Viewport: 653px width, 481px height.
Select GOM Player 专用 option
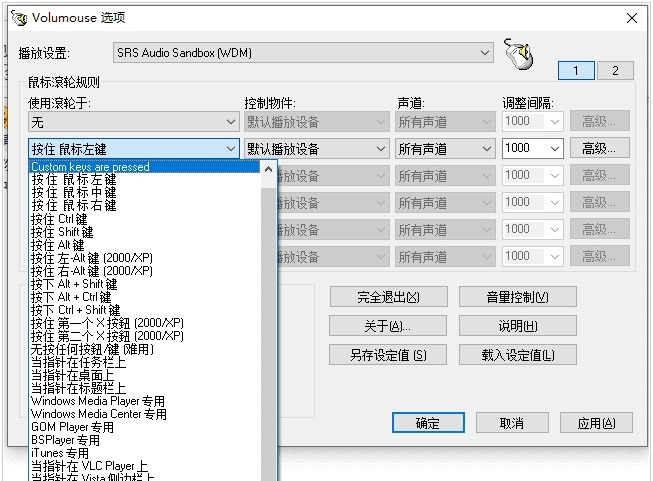coord(145,427)
